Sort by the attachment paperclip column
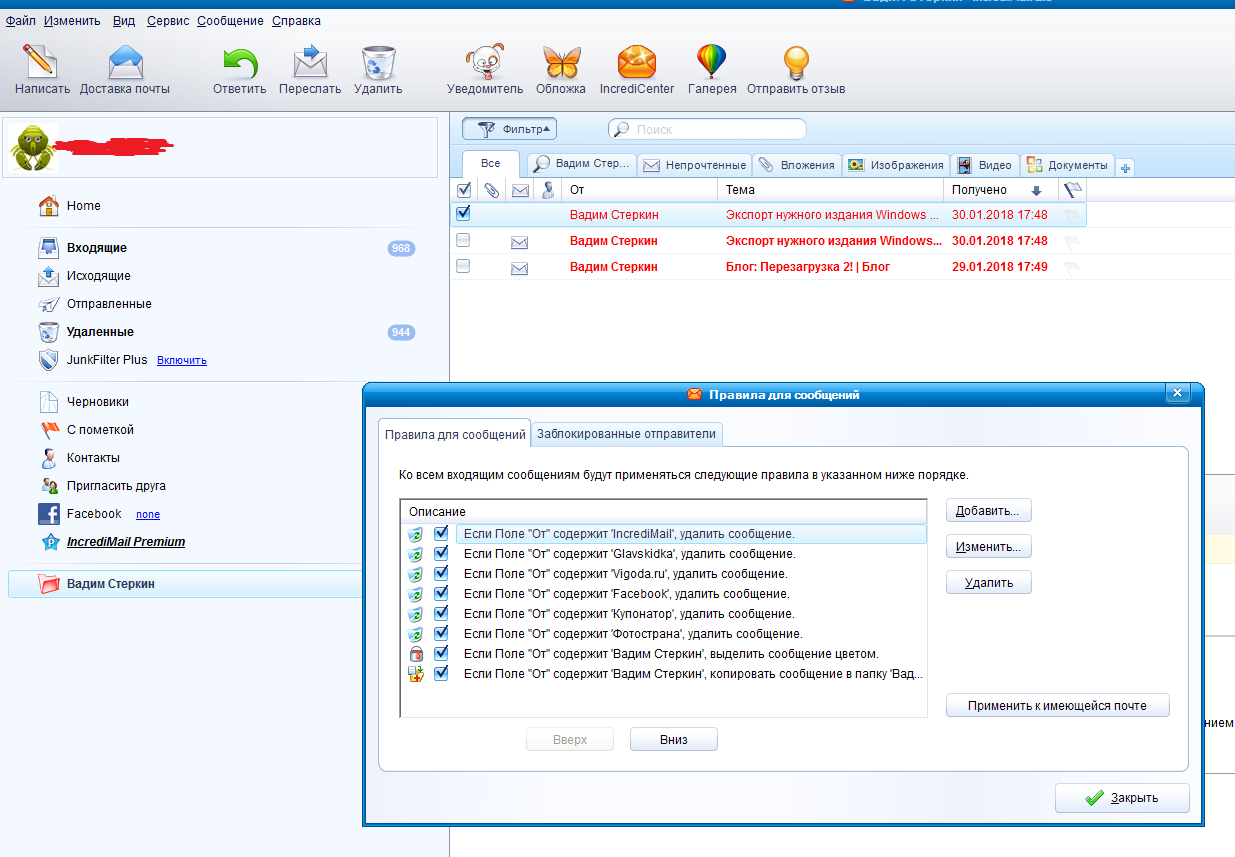1235x857 pixels. click(x=491, y=190)
